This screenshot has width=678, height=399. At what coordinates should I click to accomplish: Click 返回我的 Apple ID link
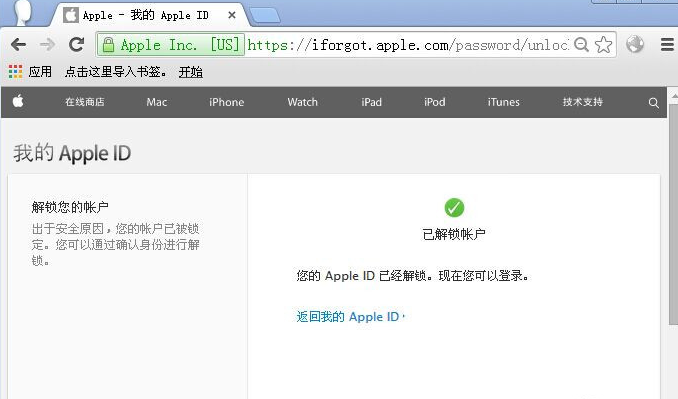(351, 317)
